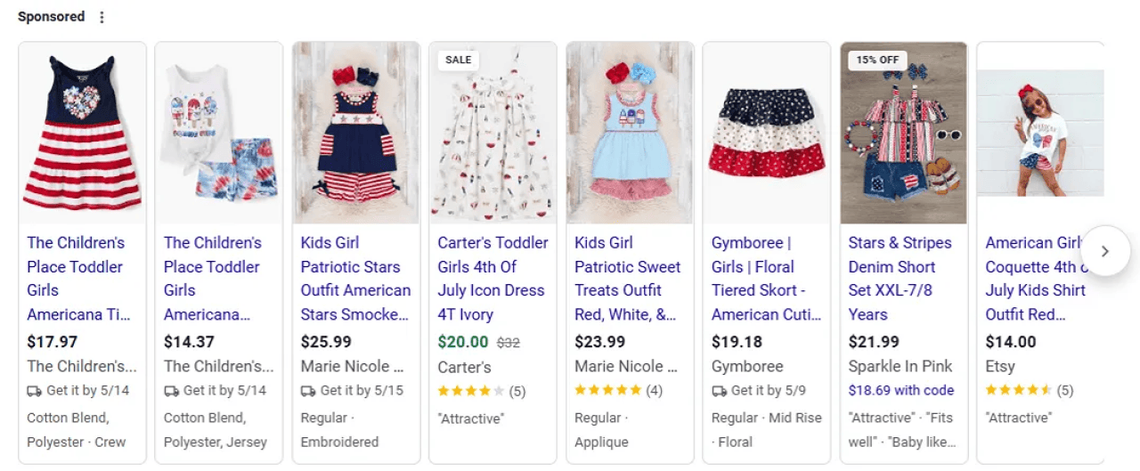Open the navy heart striped dress image

click(x=82, y=132)
